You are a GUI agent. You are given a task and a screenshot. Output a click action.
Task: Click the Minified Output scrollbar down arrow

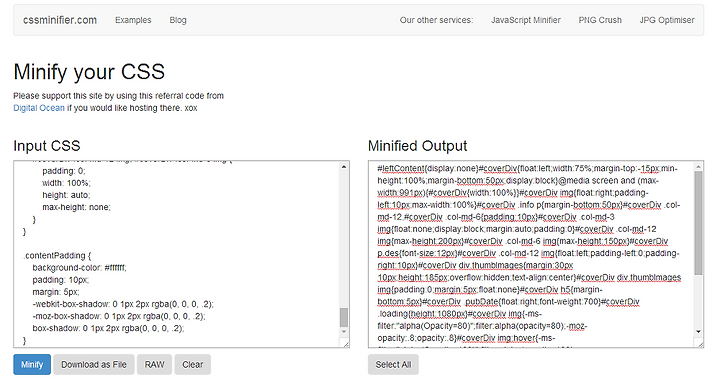[698, 331]
